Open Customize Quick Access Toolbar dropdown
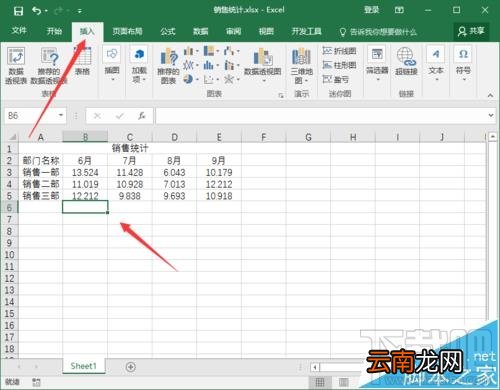This screenshot has height=390, width=500. tap(80, 11)
